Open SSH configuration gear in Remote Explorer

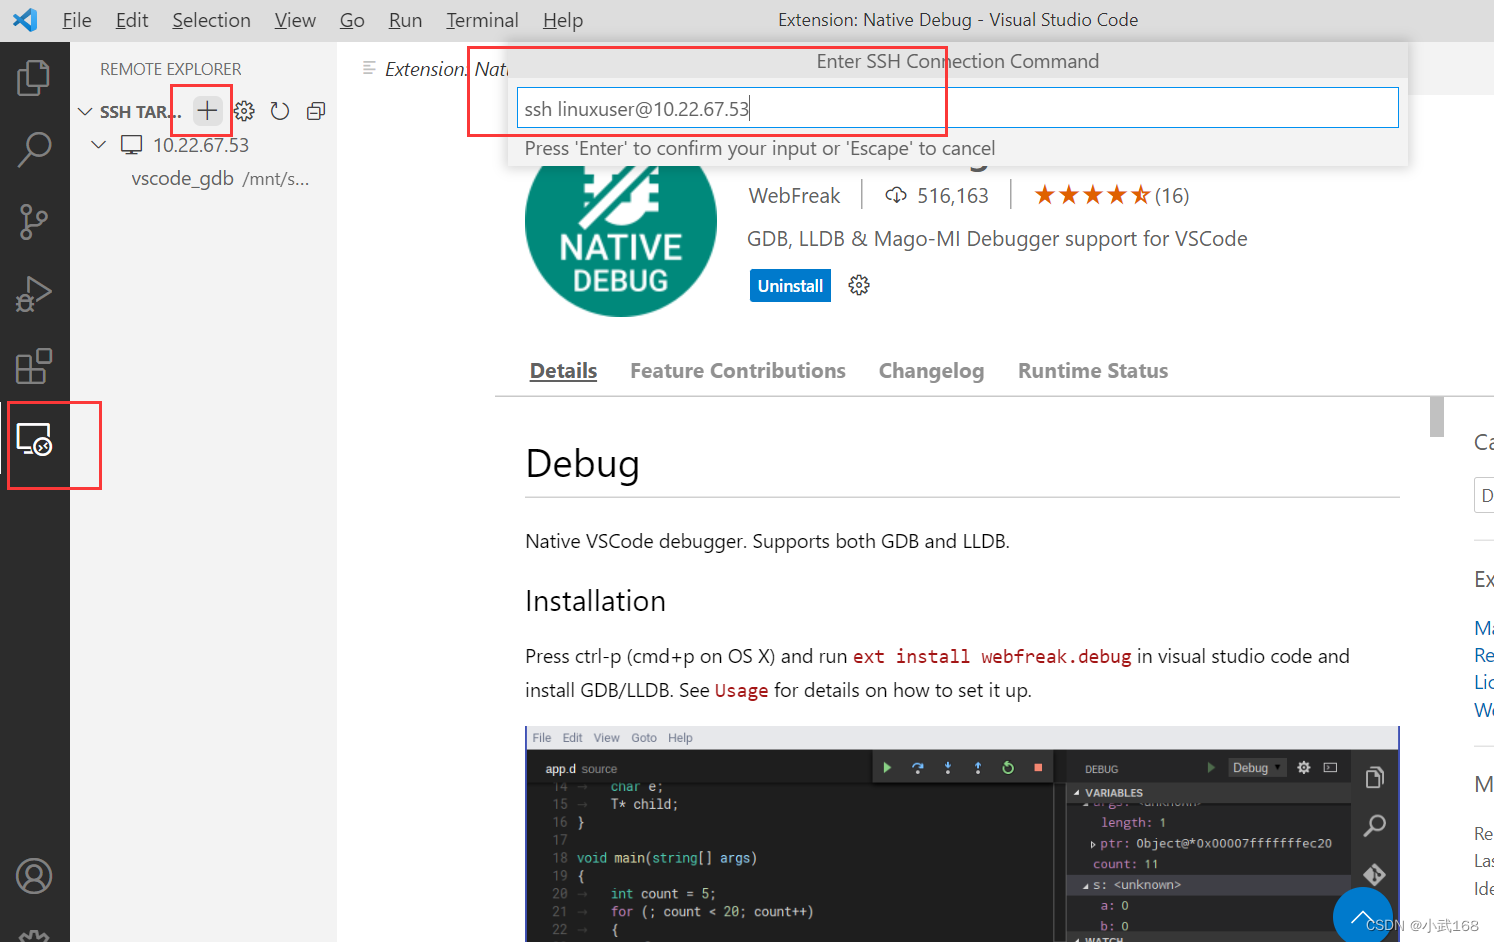pos(243,110)
